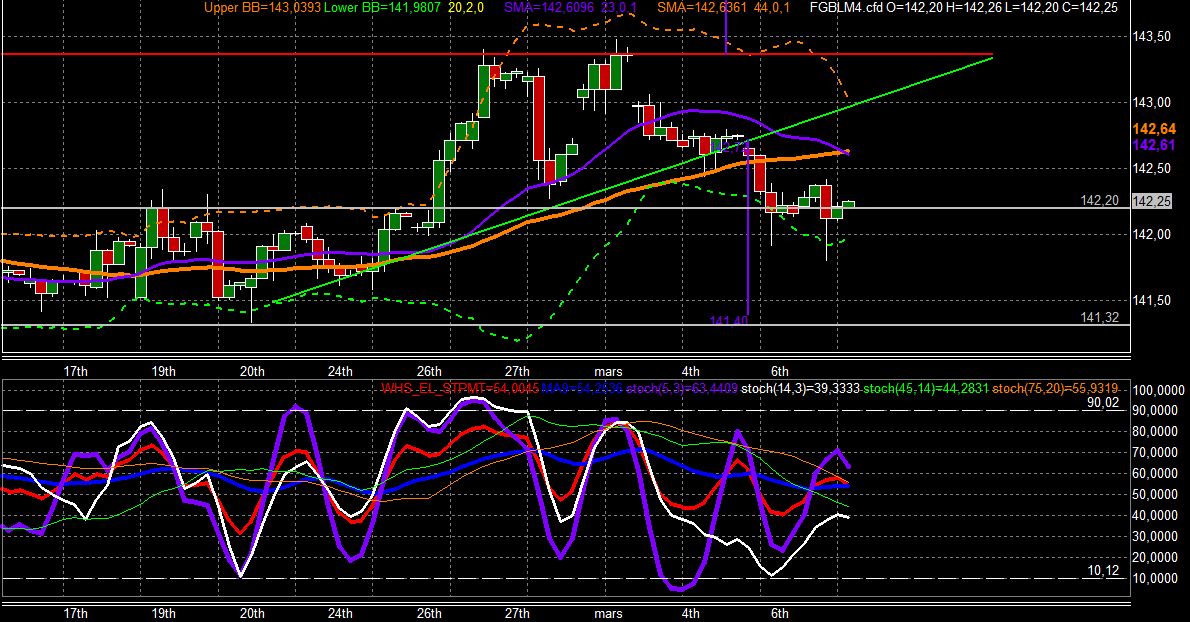The image size is (1190, 622).
Task: Click the 142,20 horizontal line label
Action: (x=1100, y=200)
